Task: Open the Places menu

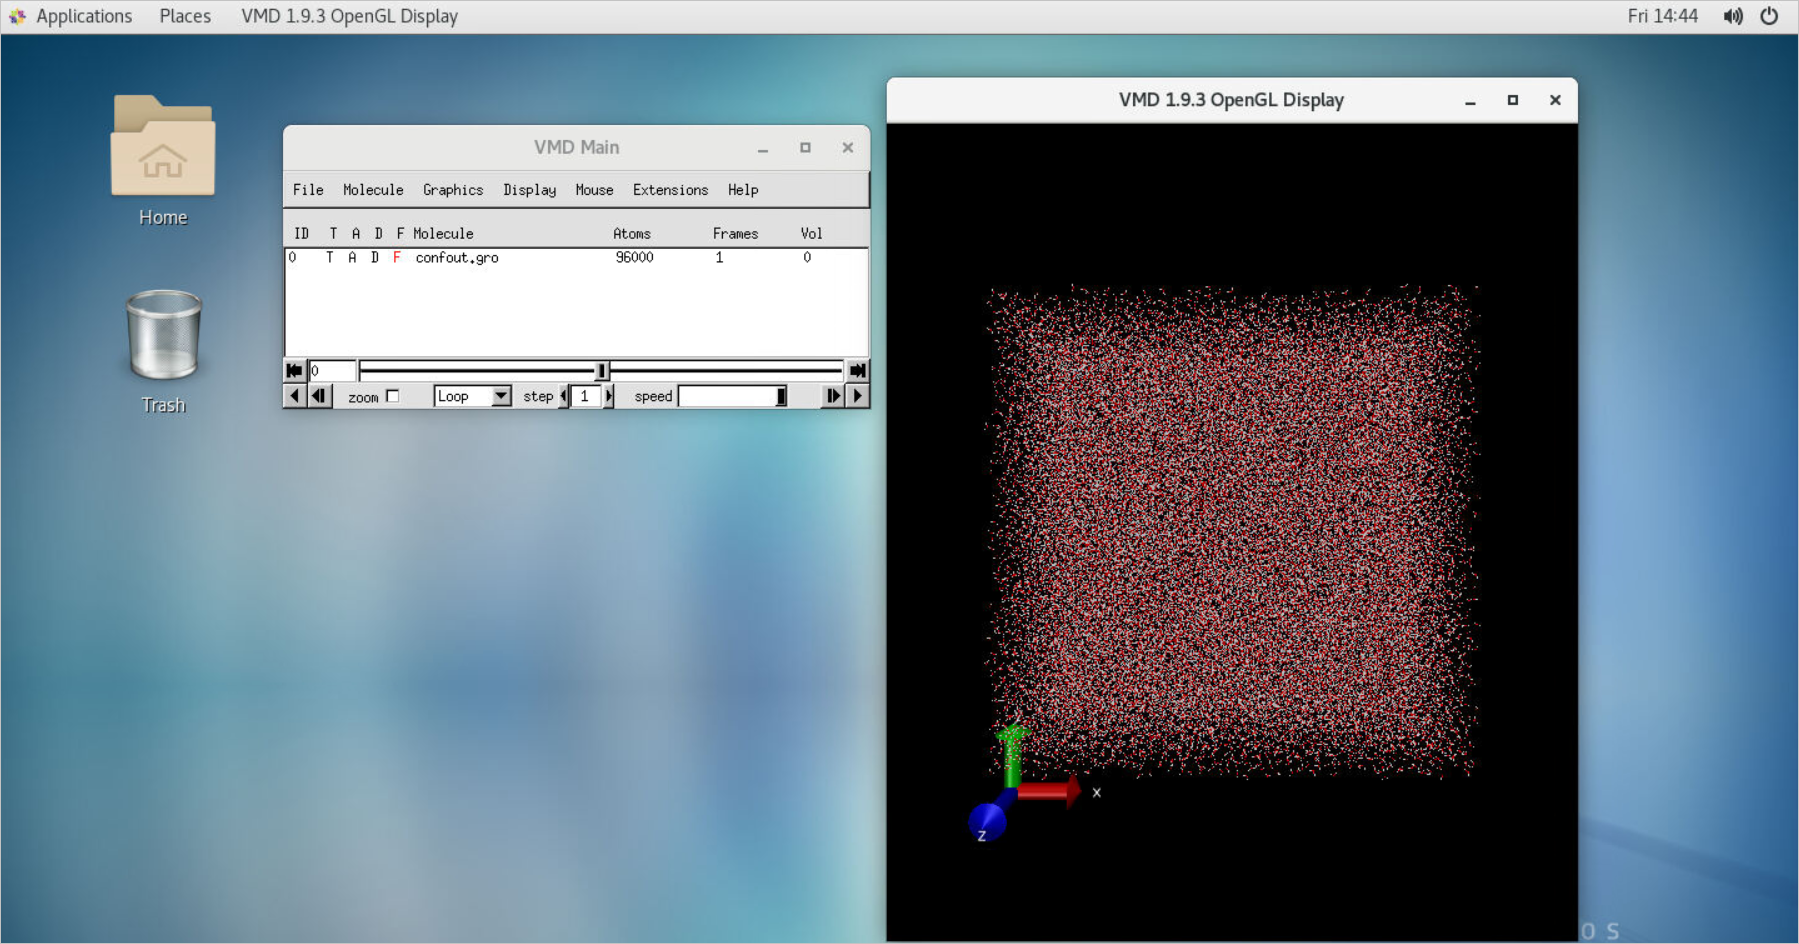Action: click(185, 16)
